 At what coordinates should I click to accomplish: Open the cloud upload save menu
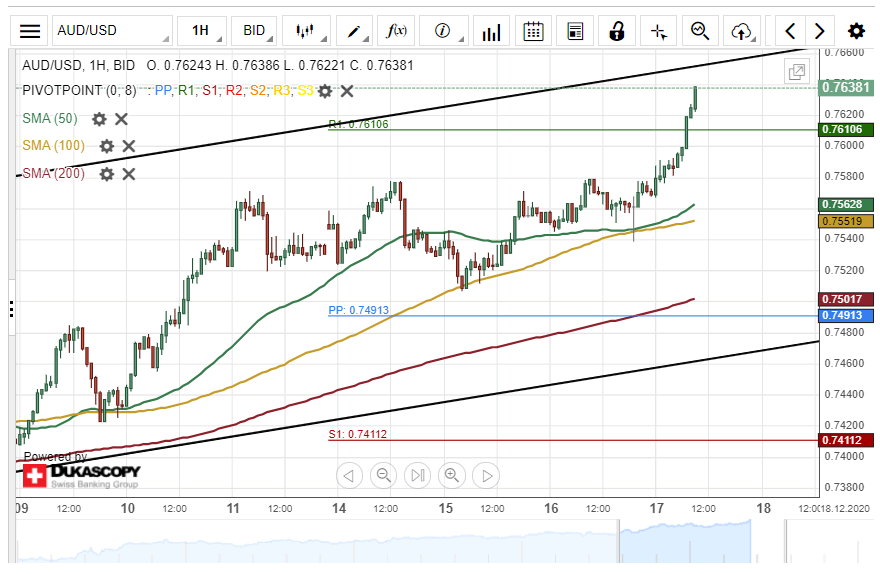tap(742, 31)
